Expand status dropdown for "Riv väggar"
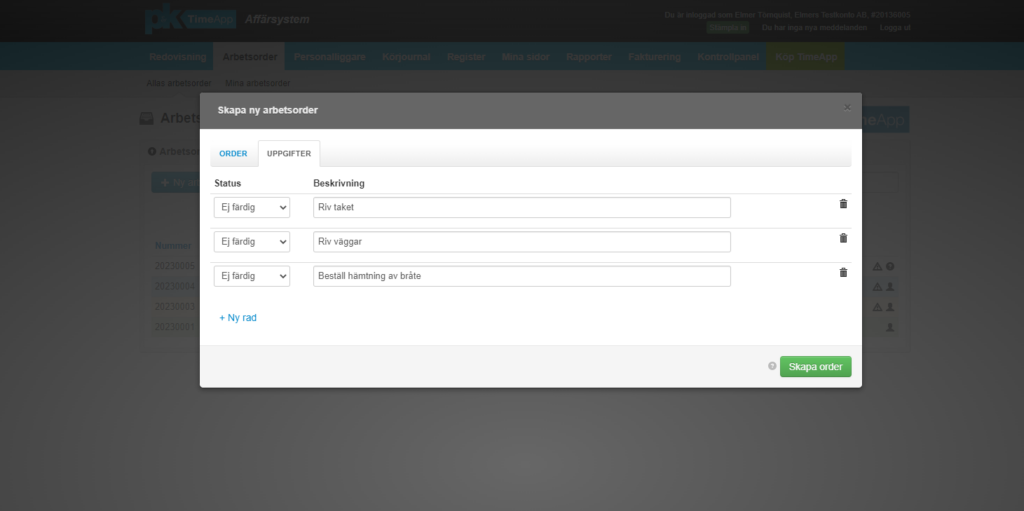The height and width of the screenshot is (511, 1024). pos(252,242)
